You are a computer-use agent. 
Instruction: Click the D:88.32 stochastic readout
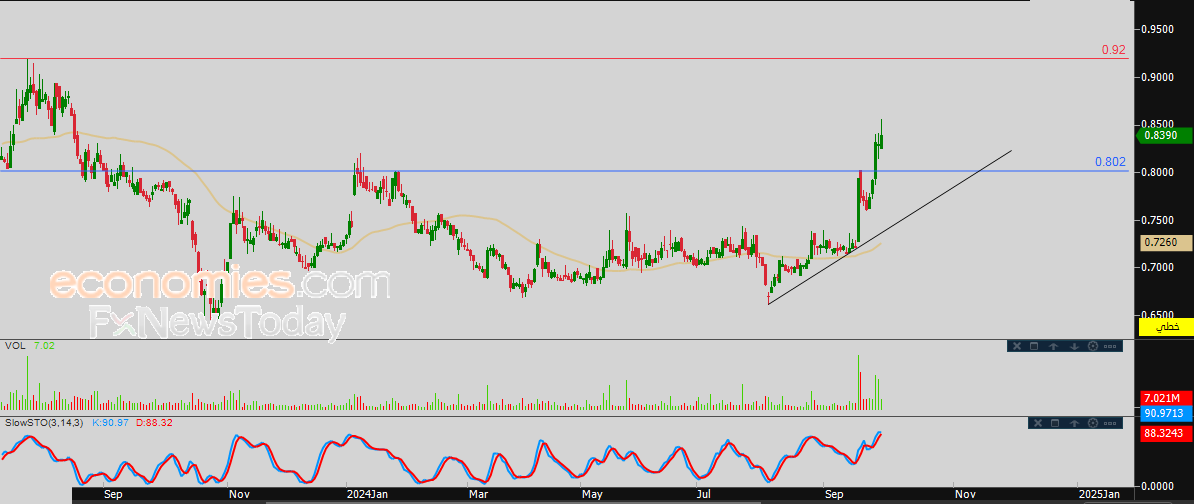coord(155,422)
